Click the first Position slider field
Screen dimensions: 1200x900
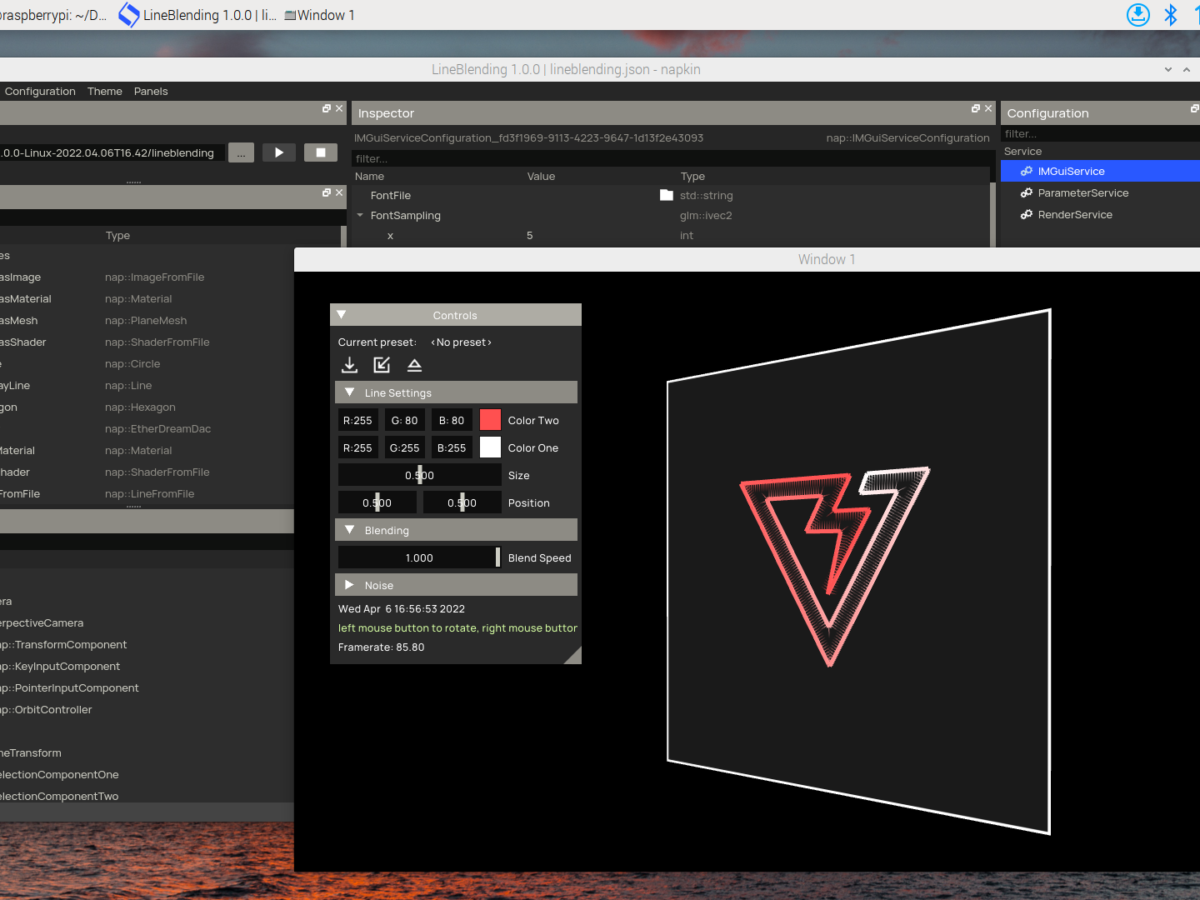tap(377, 503)
